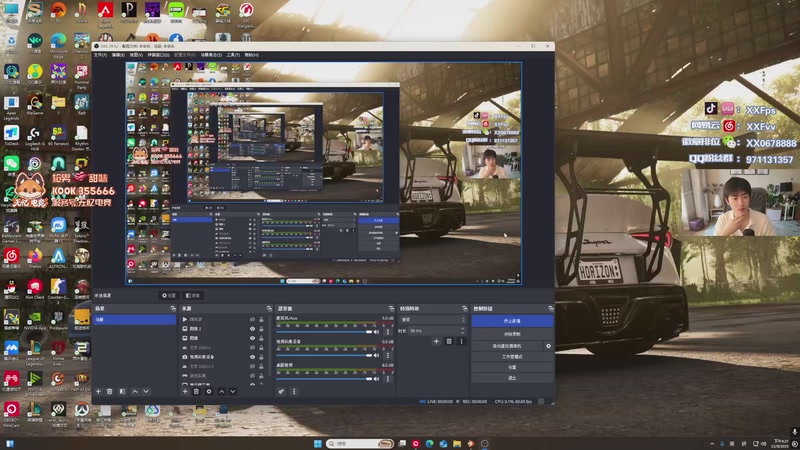This screenshot has width=800, height=450.
Task: Show the 文本 (GDI+) 2 source
Action: tap(252, 366)
